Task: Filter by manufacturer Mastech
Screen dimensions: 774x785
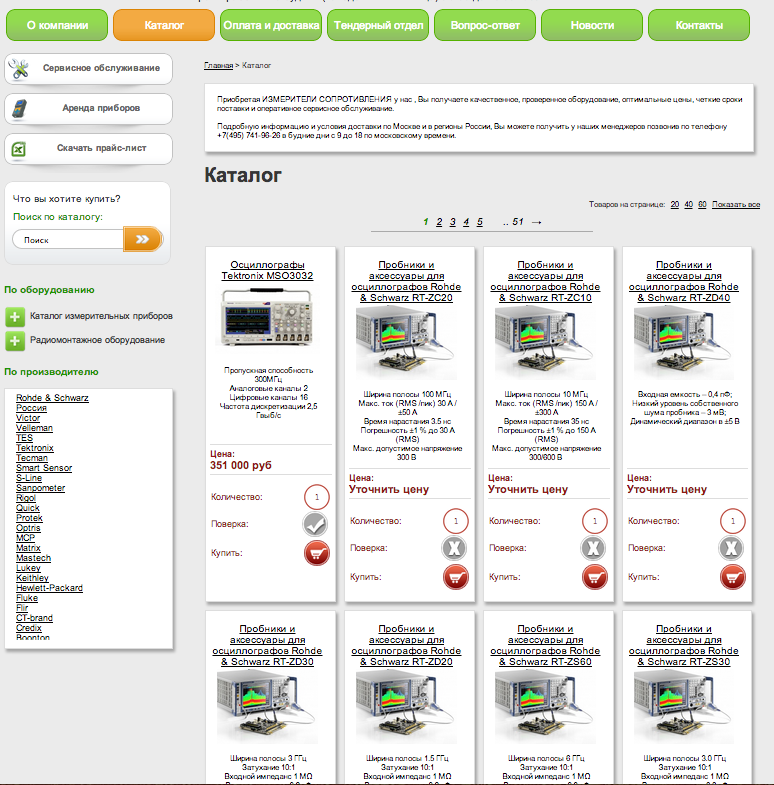Action: pos(33,558)
